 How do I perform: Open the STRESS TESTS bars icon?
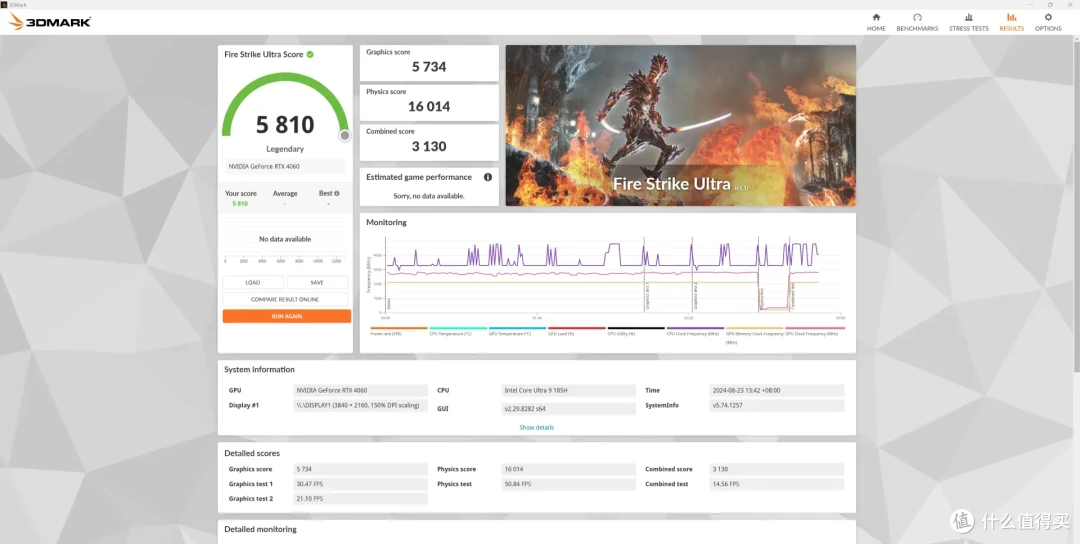(968, 17)
